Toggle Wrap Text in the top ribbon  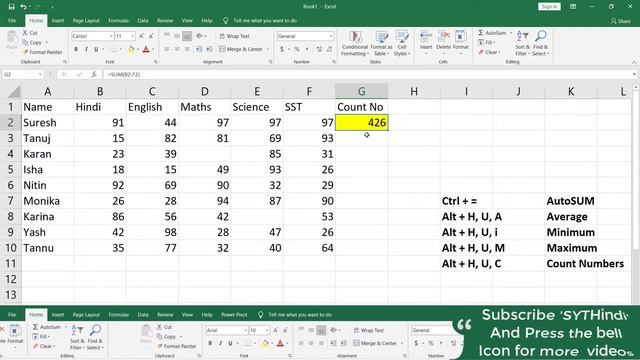click(235, 36)
